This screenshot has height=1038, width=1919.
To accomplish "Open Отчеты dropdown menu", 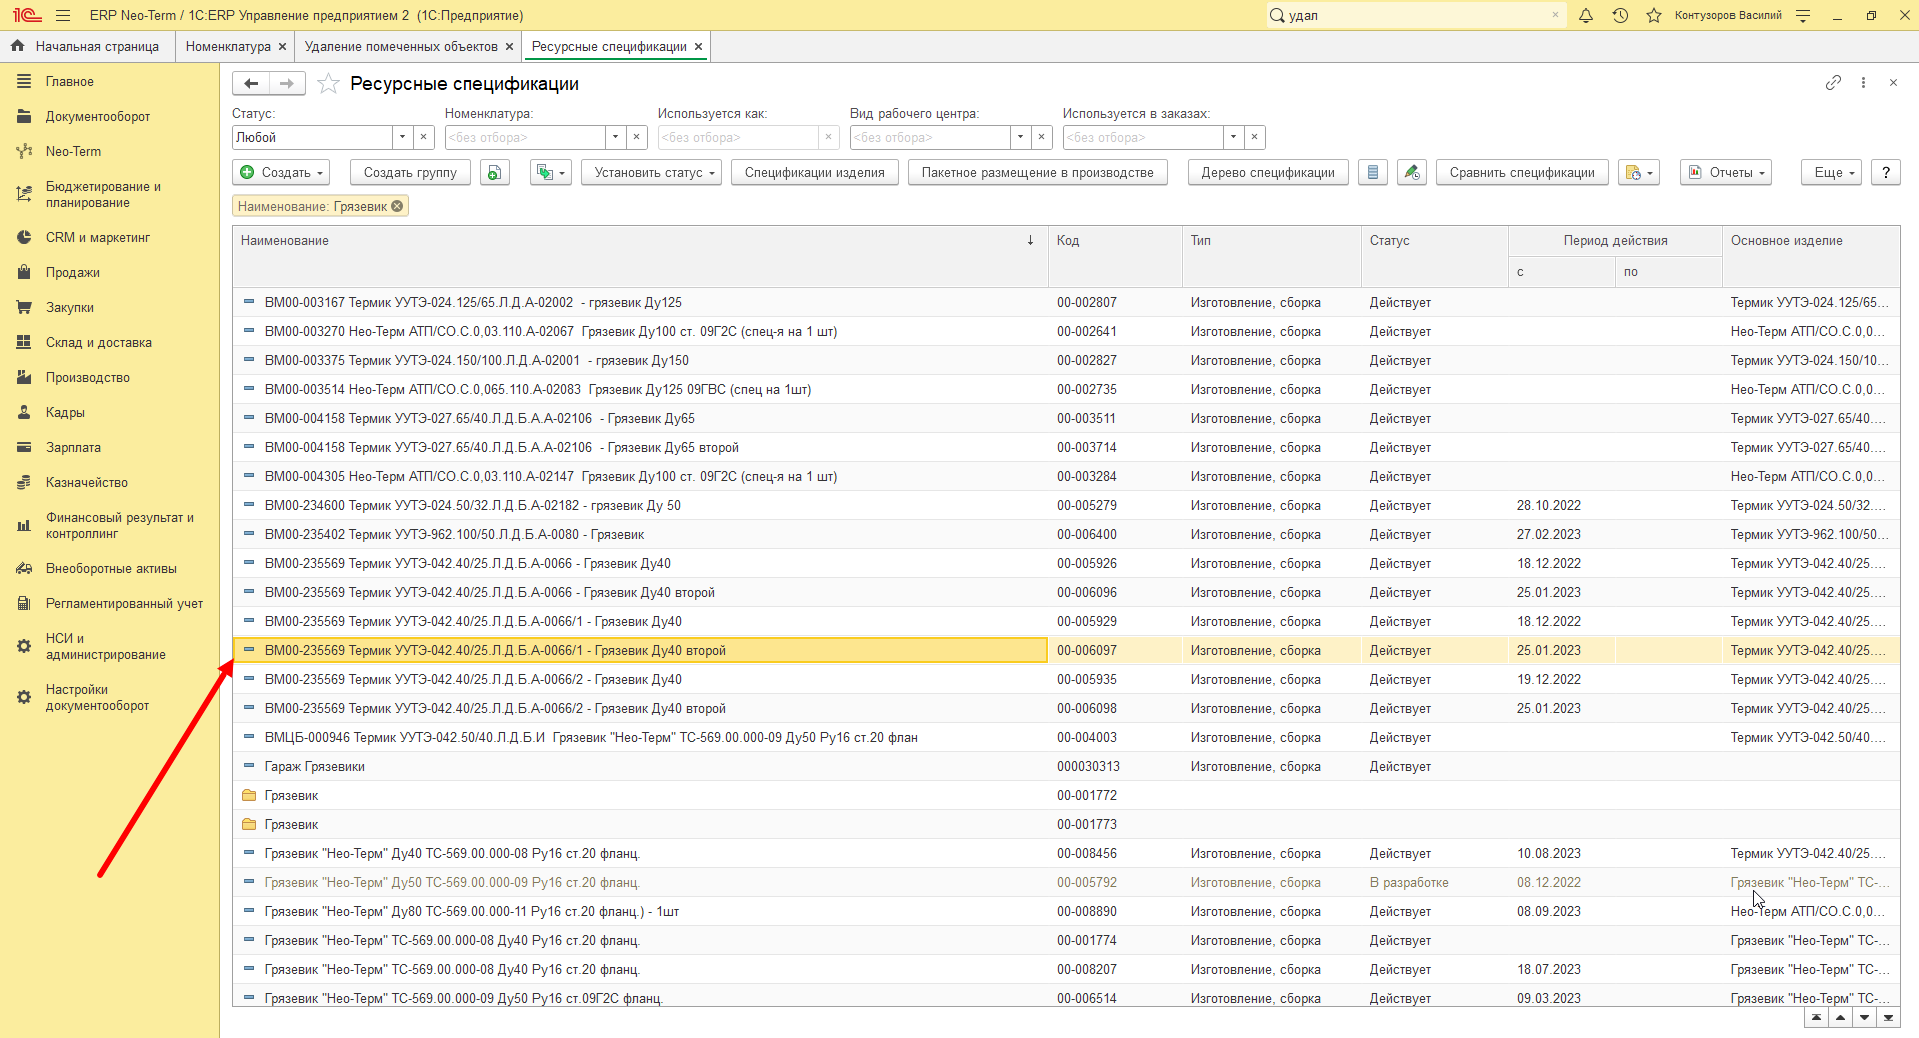I will pos(1726,173).
